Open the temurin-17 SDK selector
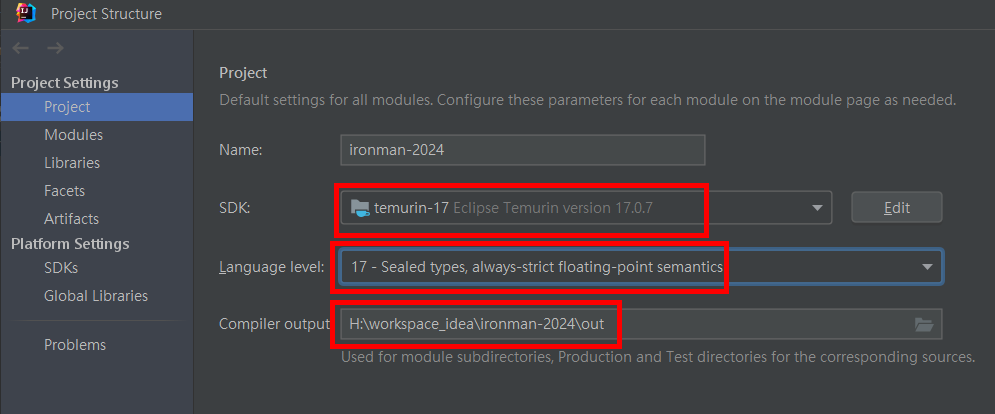 pos(580,208)
